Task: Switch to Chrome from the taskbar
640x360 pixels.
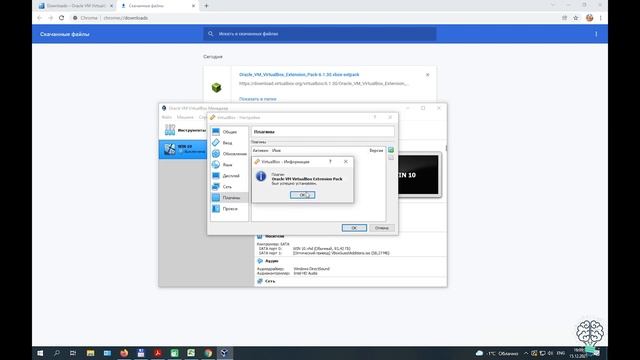Action: pos(208,353)
